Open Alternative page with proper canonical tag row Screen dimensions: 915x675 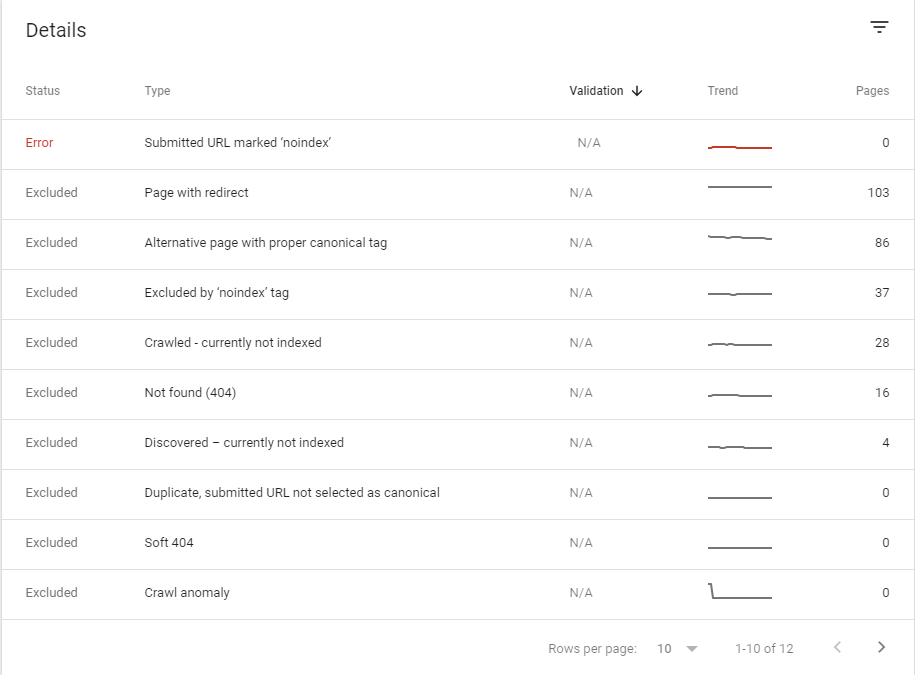458,245
